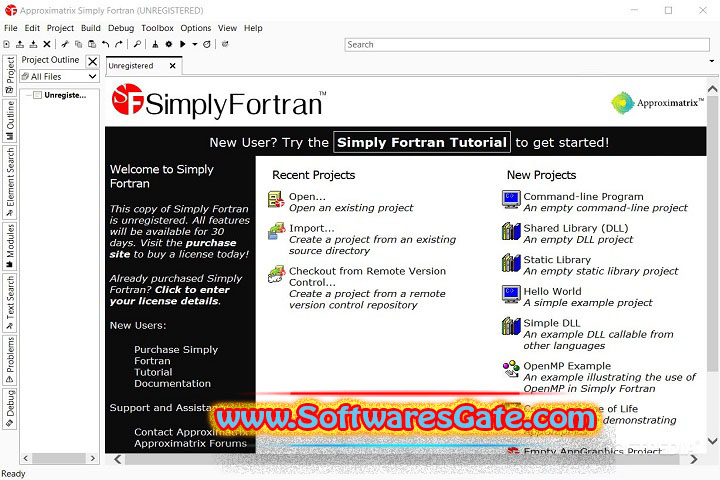Open the Documentation link

[x=173, y=384]
